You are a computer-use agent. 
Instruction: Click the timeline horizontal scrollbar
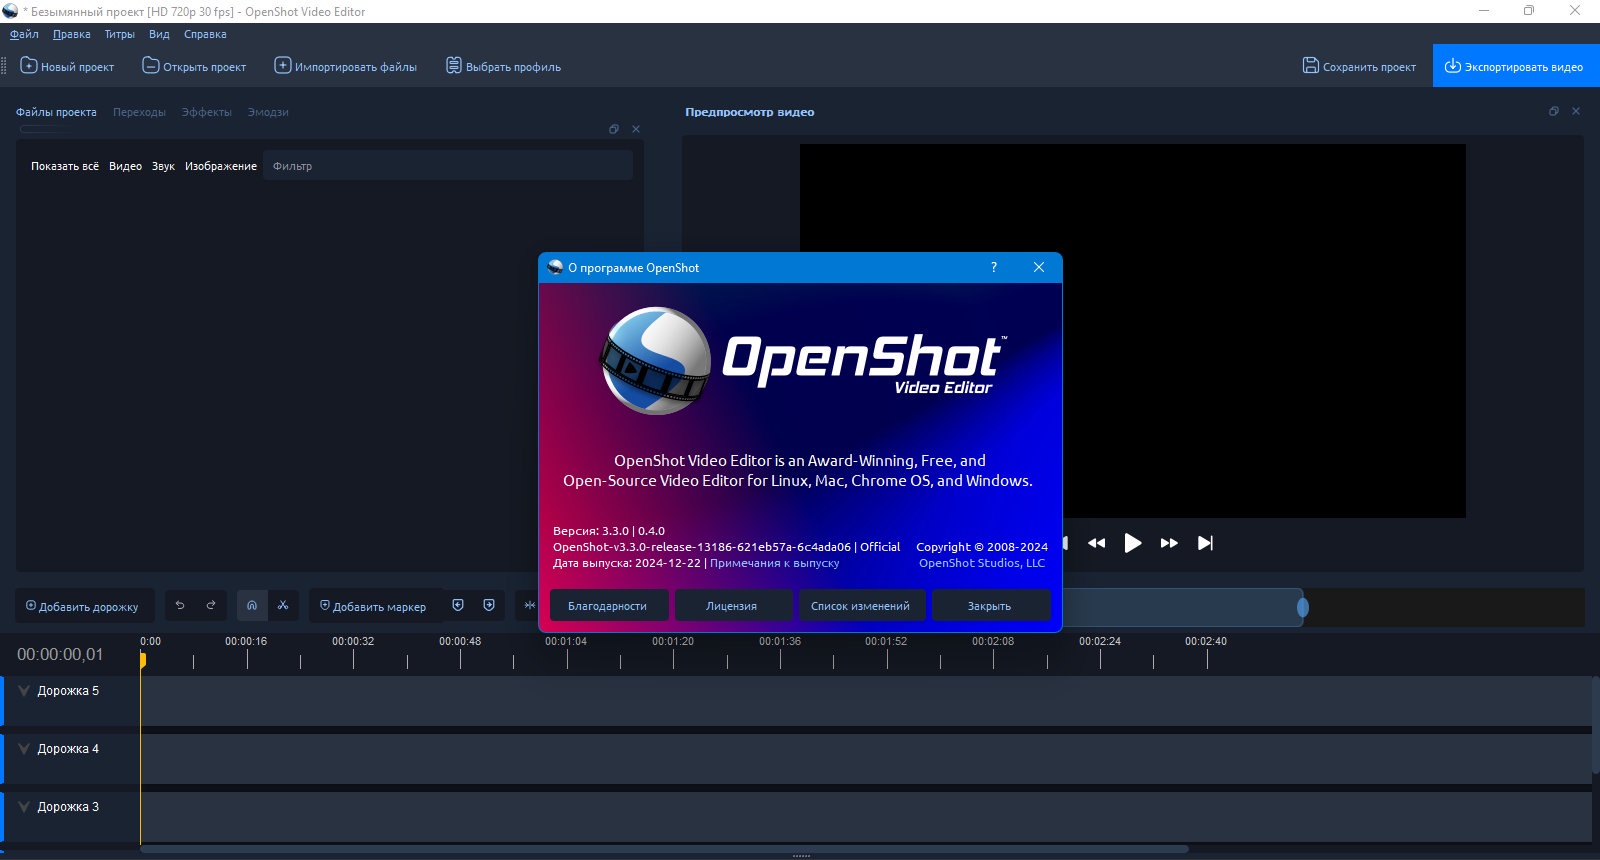click(x=664, y=850)
